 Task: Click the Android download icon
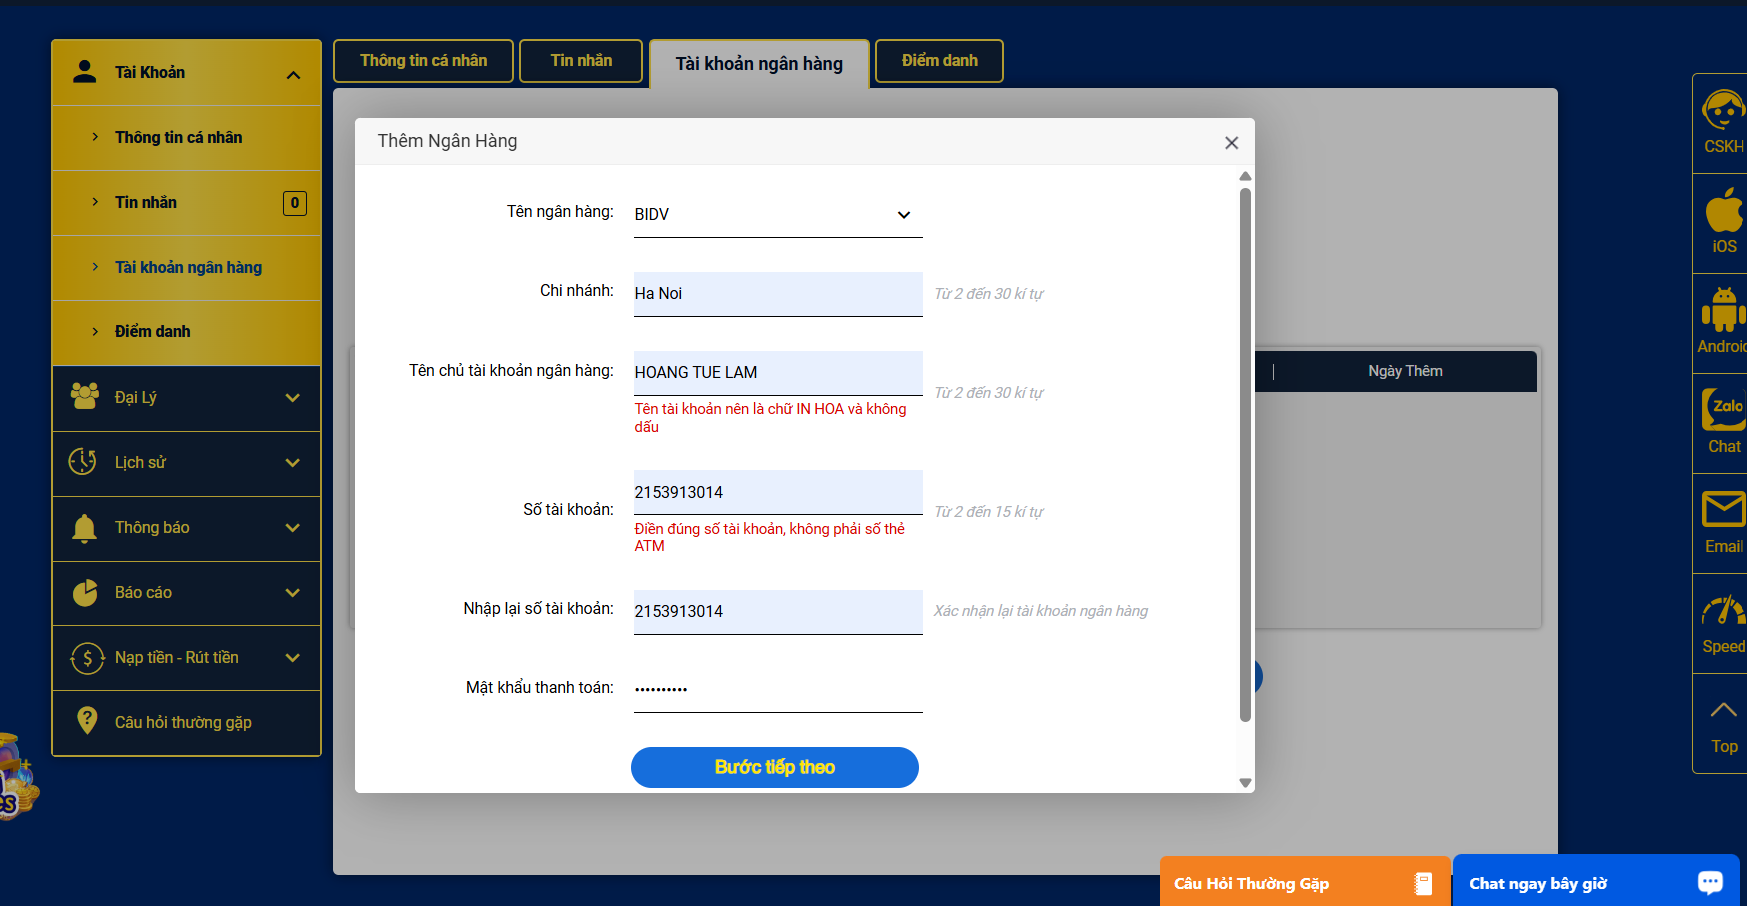coord(1723,311)
